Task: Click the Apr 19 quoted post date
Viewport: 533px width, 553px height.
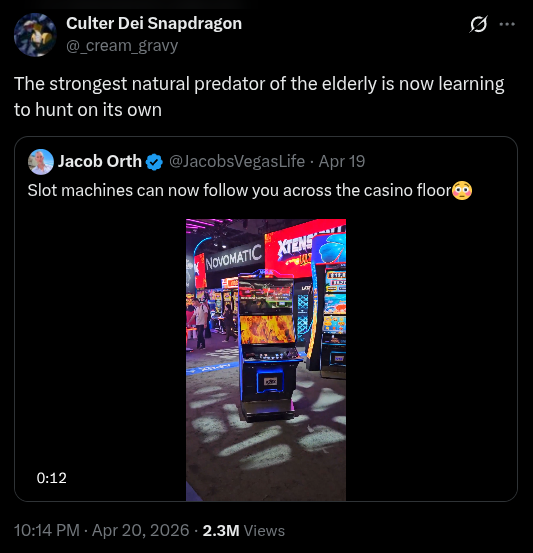Action: pos(341,162)
